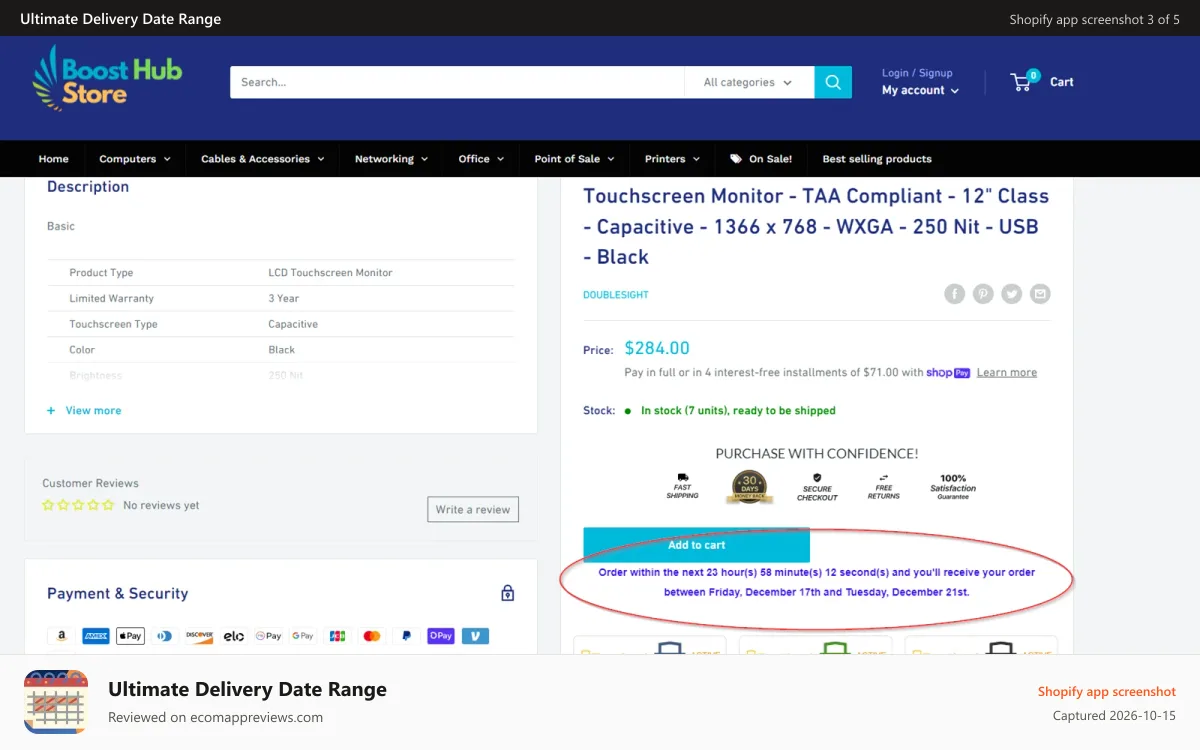The width and height of the screenshot is (1200, 750).
Task: Click the 'No reviews yet' text
Action: pyautogui.click(x=161, y=505)
